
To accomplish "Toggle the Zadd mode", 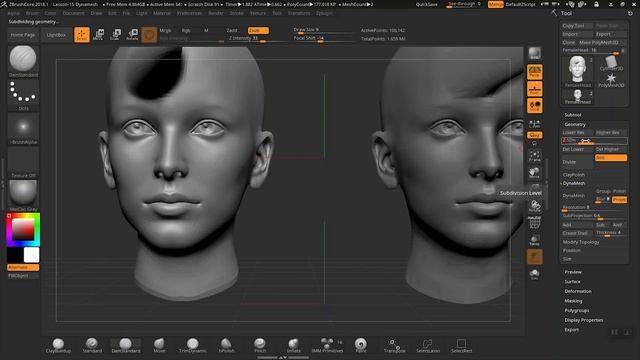I will coord(233,31).
